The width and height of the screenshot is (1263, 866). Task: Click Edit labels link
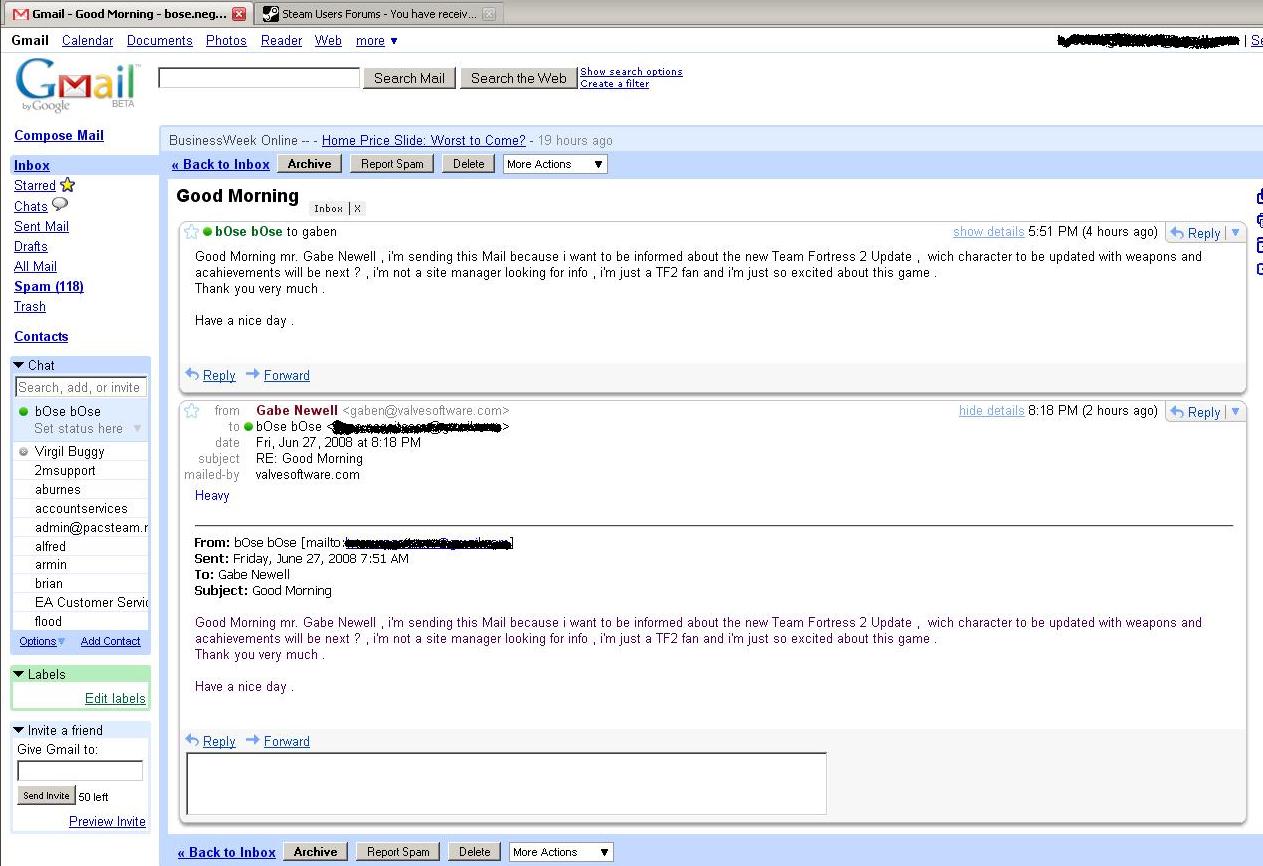115,698
